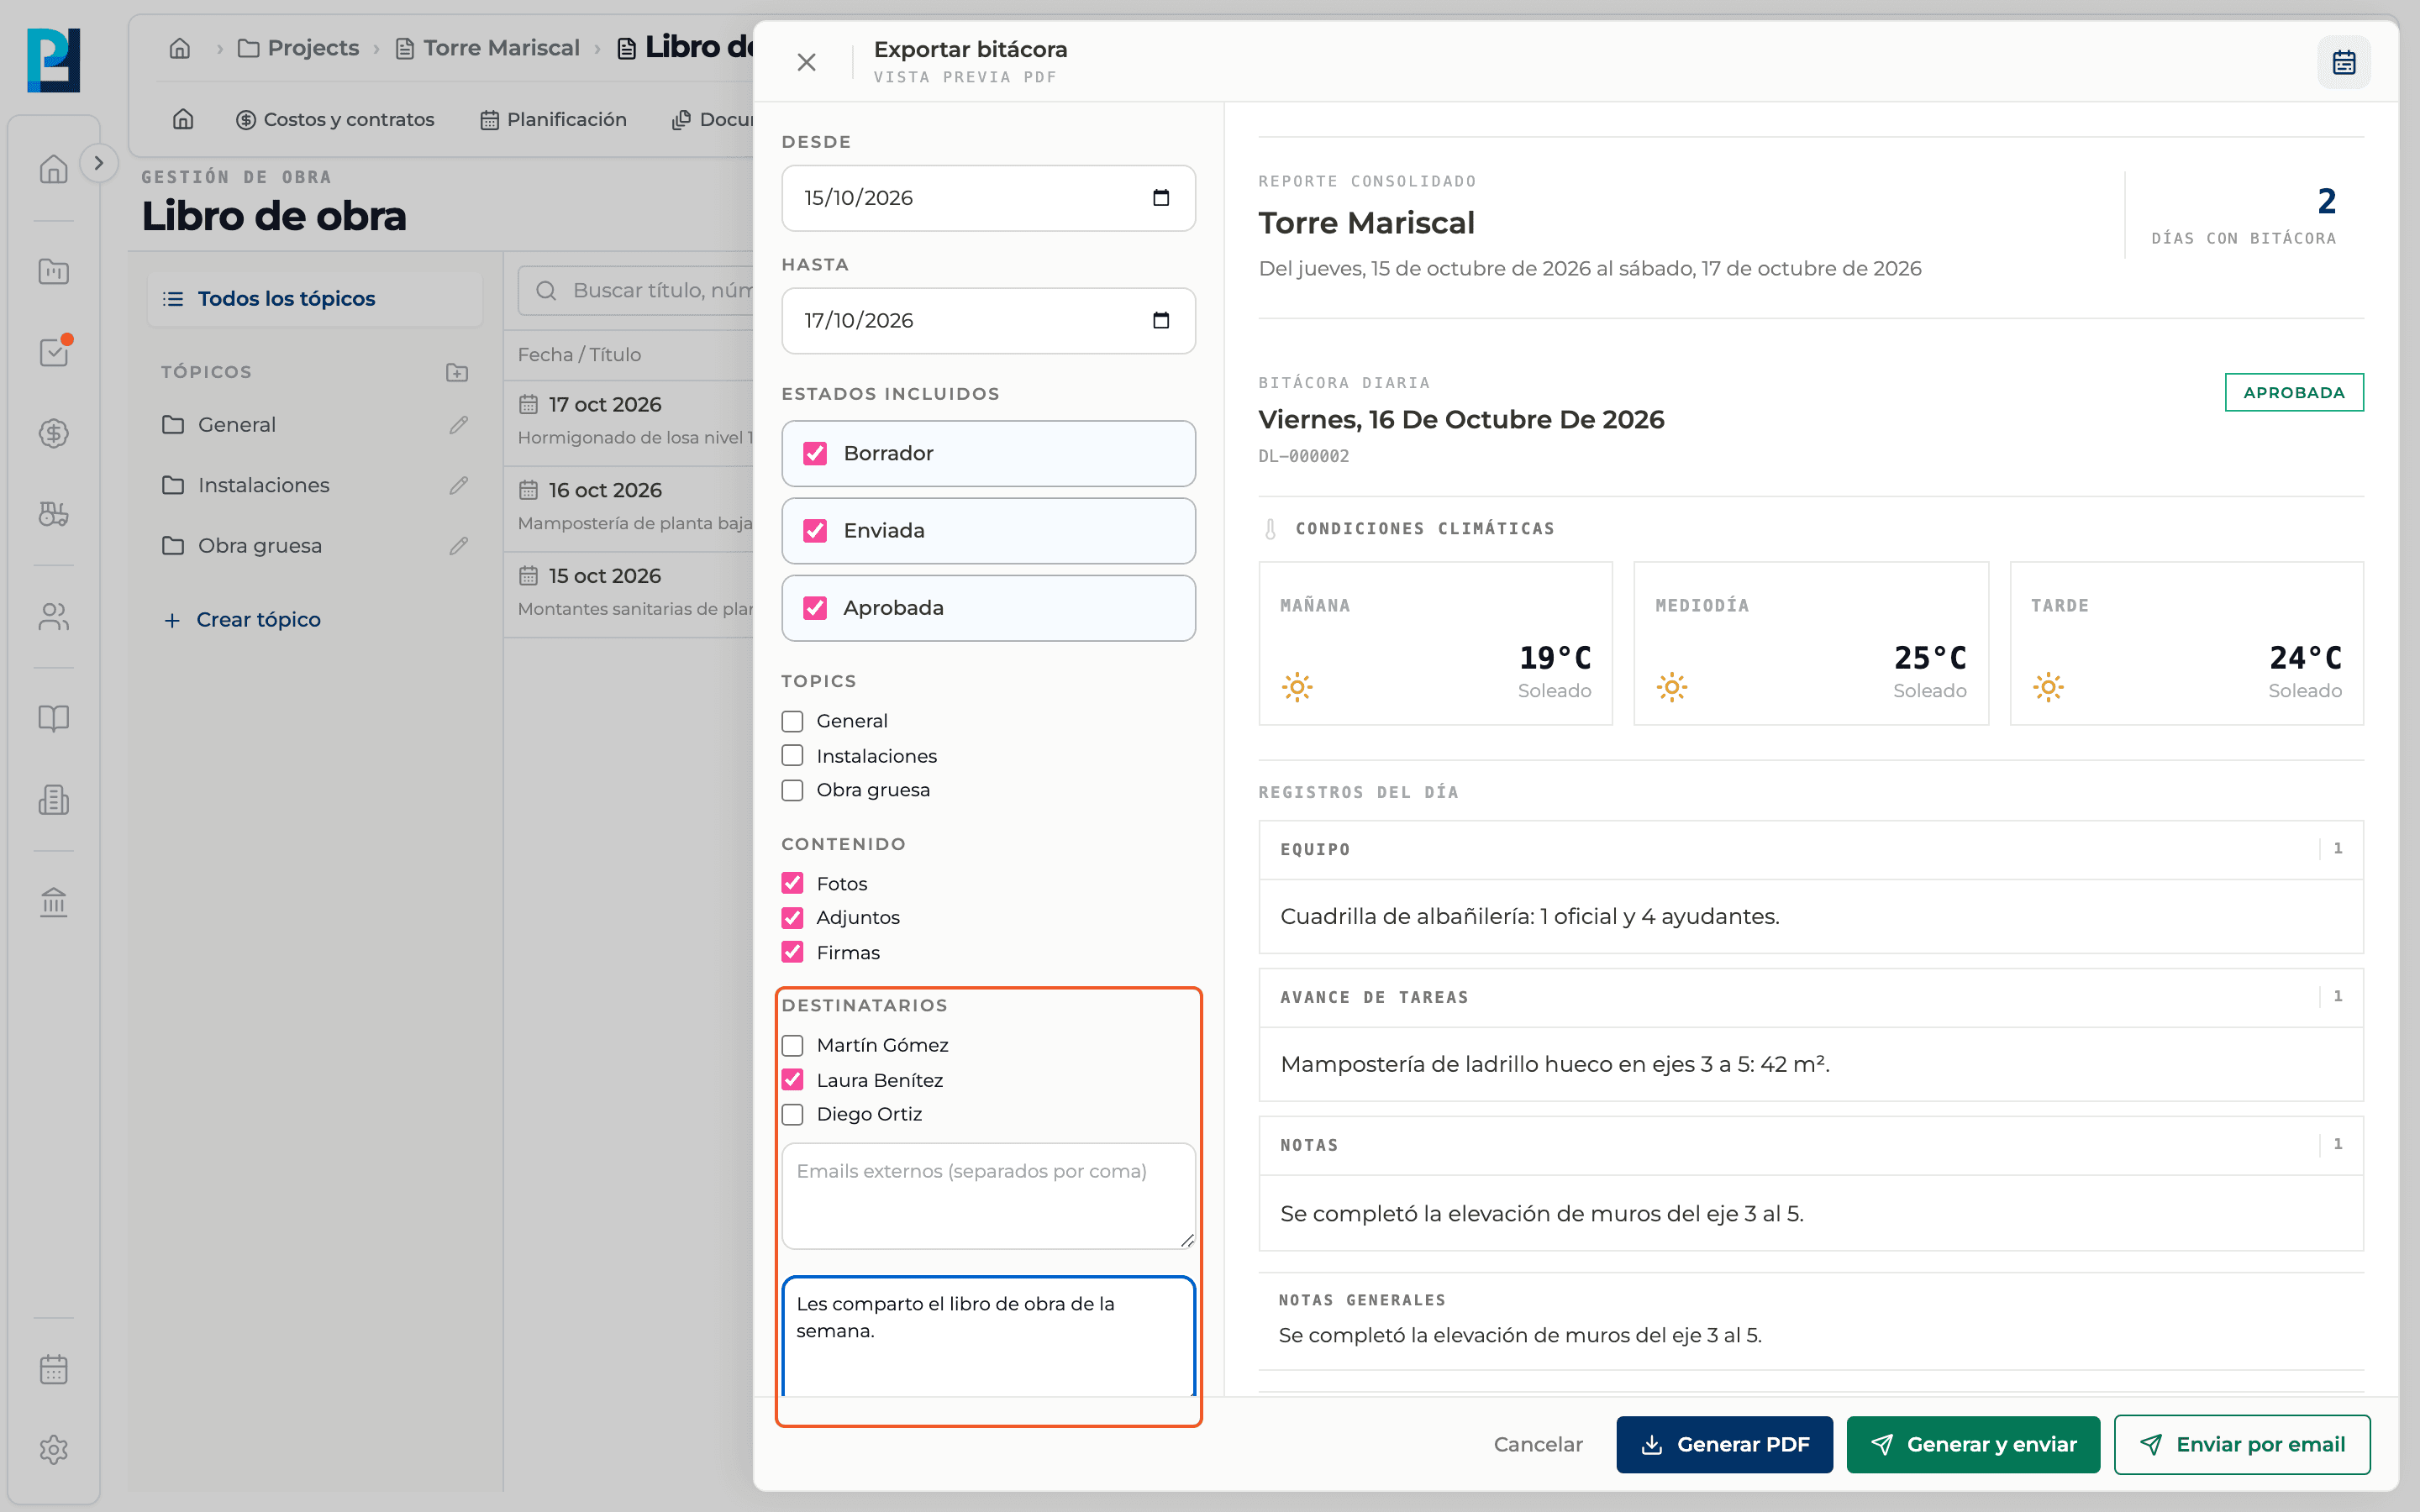Open the team people icon in sidebar
2420x1512 pixels.
(x=53, y=617)
